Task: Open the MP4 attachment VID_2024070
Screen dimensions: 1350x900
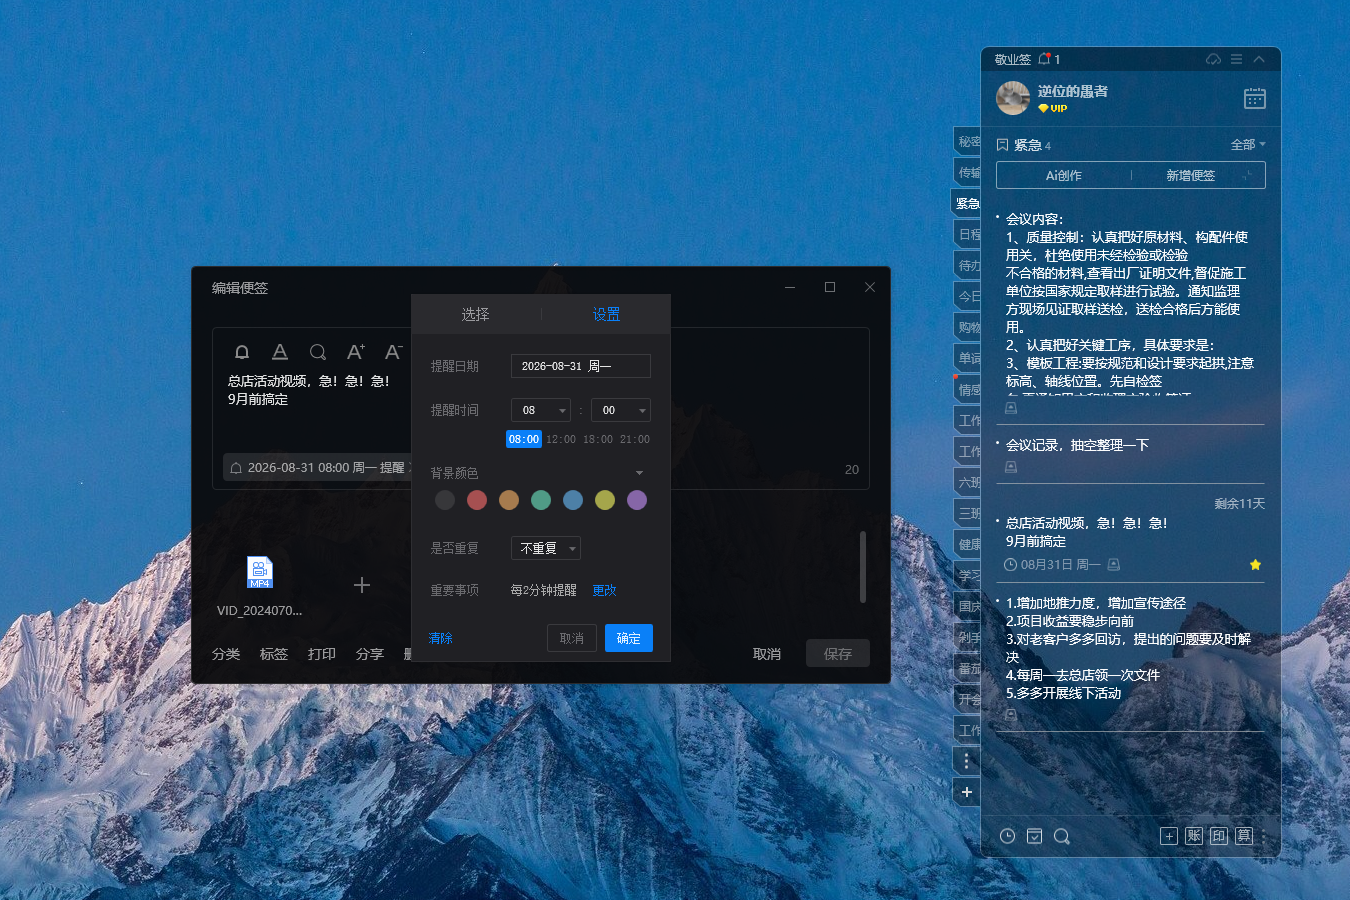Action: pos(260,572)
